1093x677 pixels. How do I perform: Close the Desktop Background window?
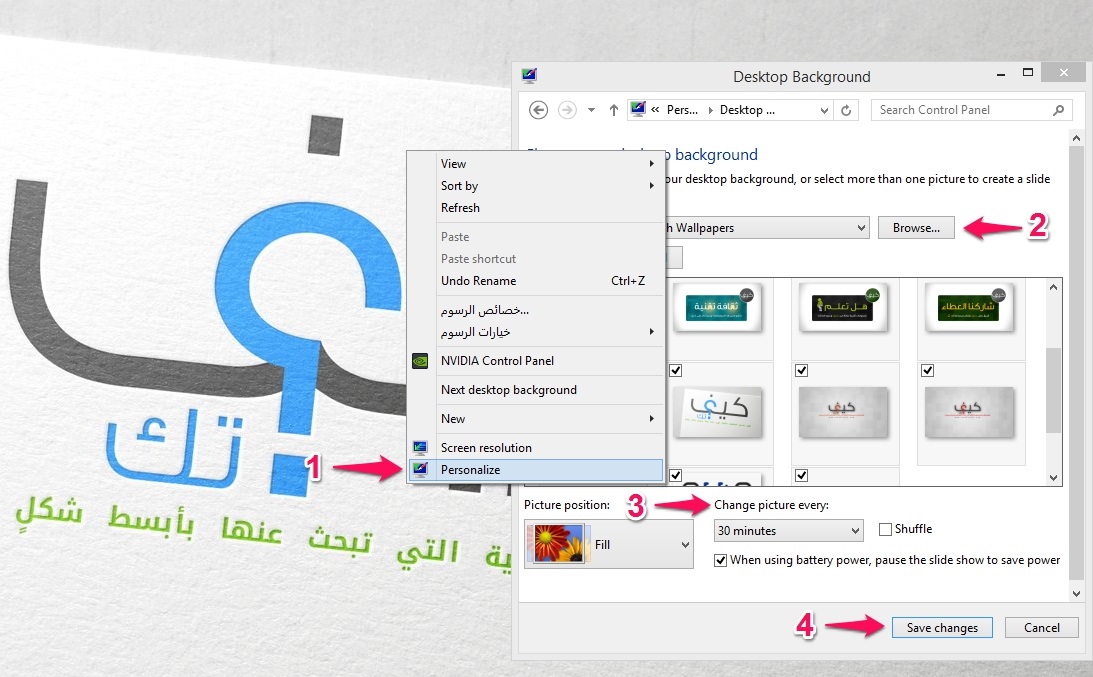(x=1063, y=73)
